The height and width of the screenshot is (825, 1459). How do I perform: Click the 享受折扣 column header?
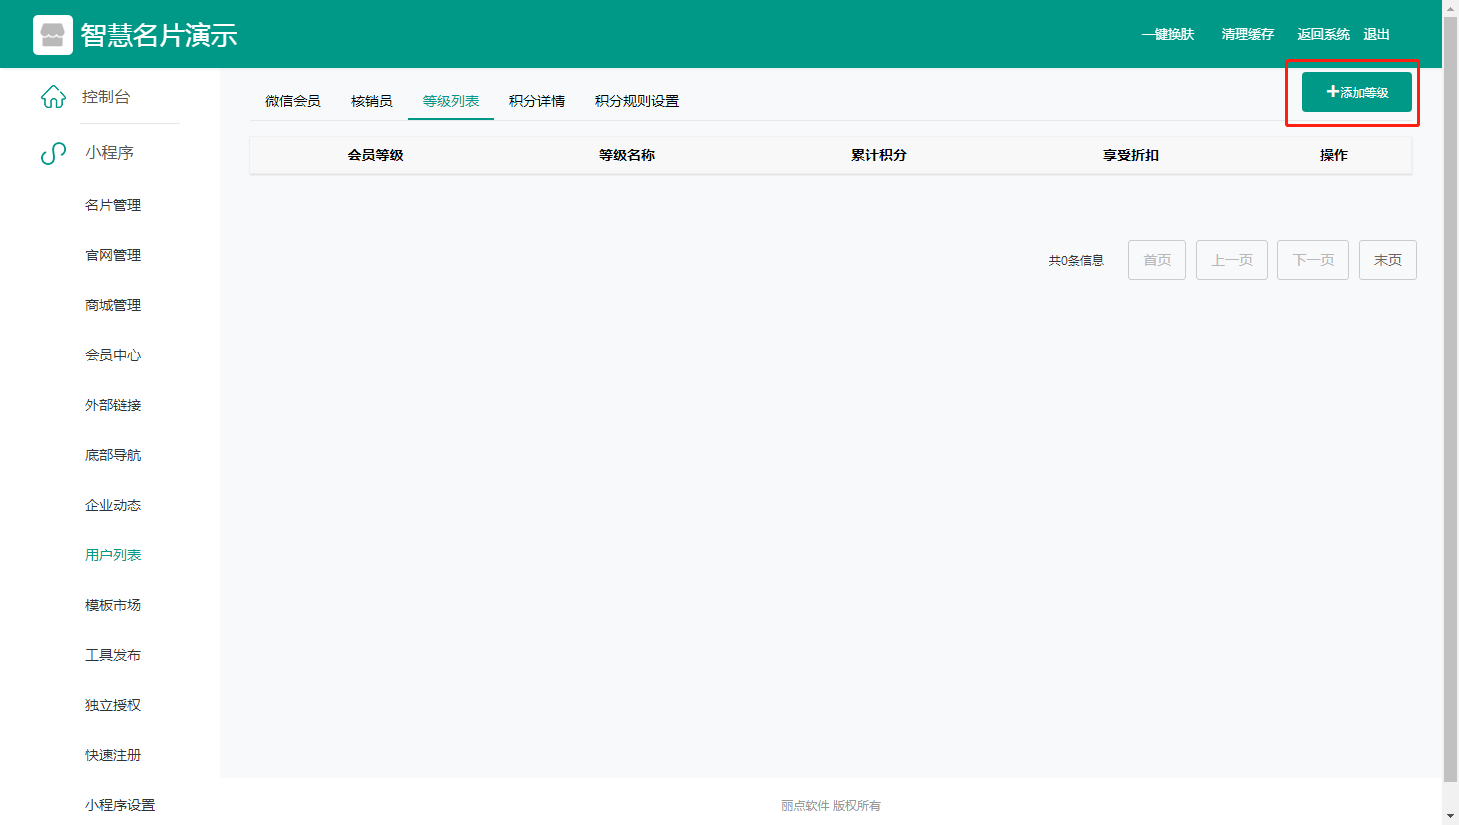tap(1131, 155)
